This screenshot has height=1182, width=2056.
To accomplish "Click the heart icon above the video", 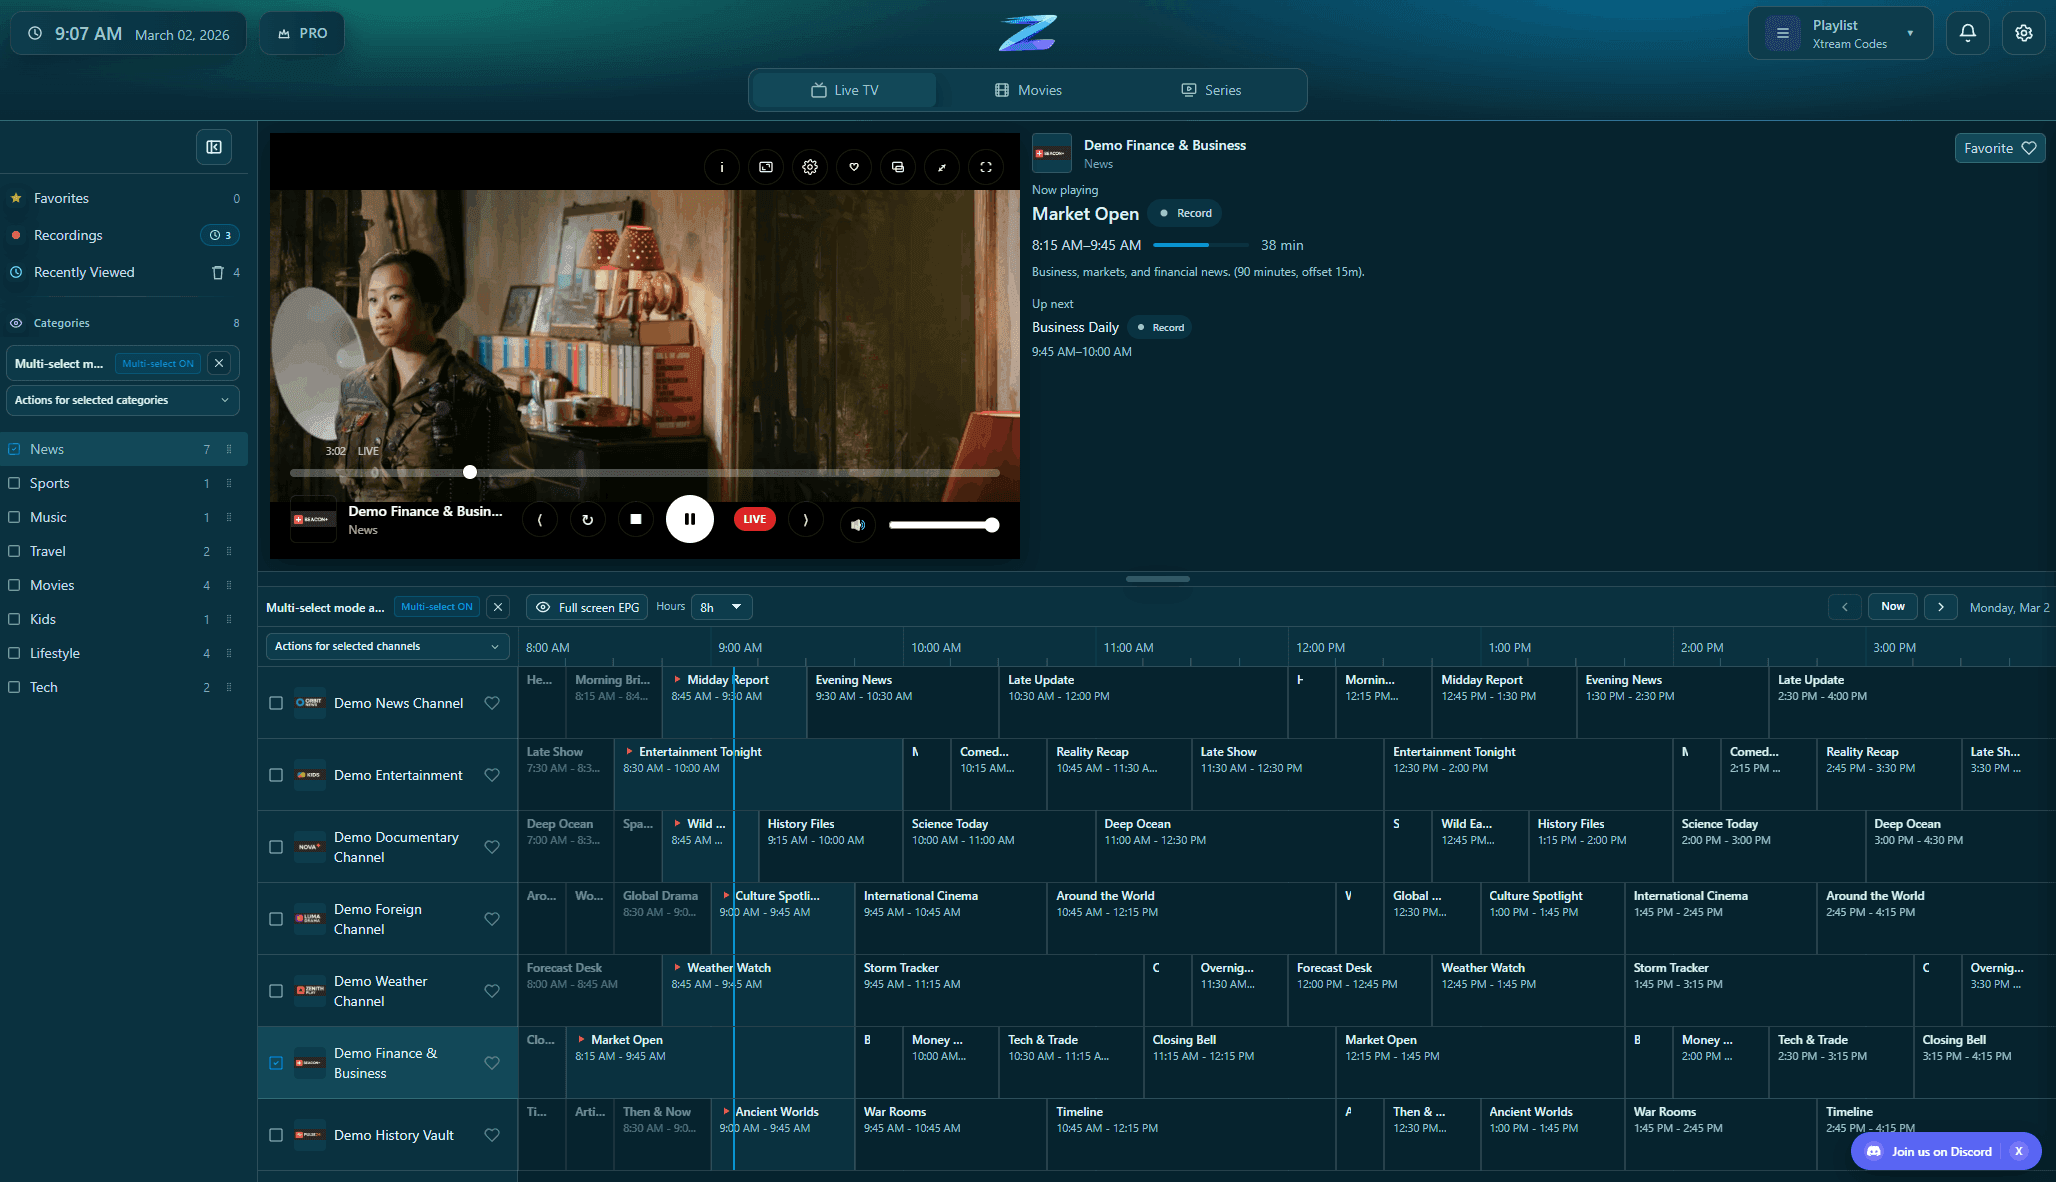I will pyautogui.click(x=854, y=167).
